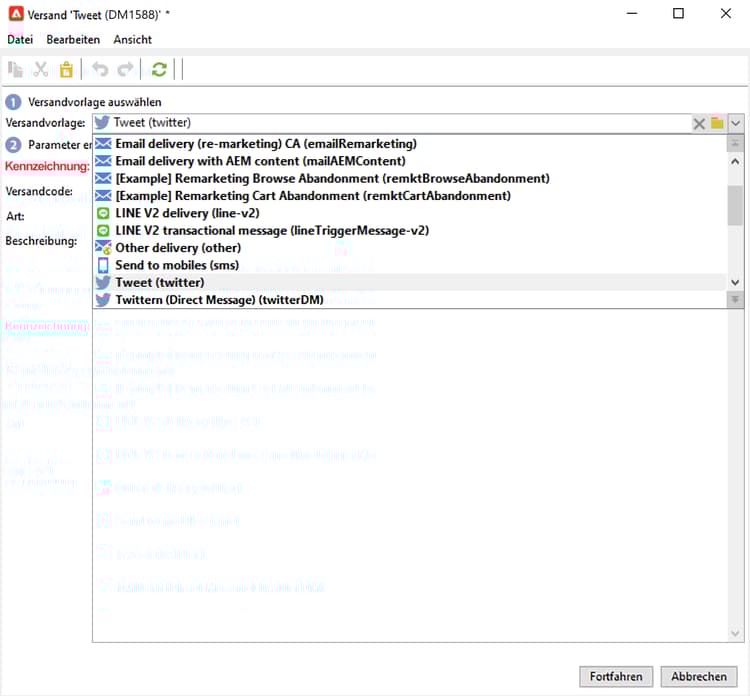Click the template list scroll up arrow
This screenshot has height=696, width=750.
(x=735, y=162)
